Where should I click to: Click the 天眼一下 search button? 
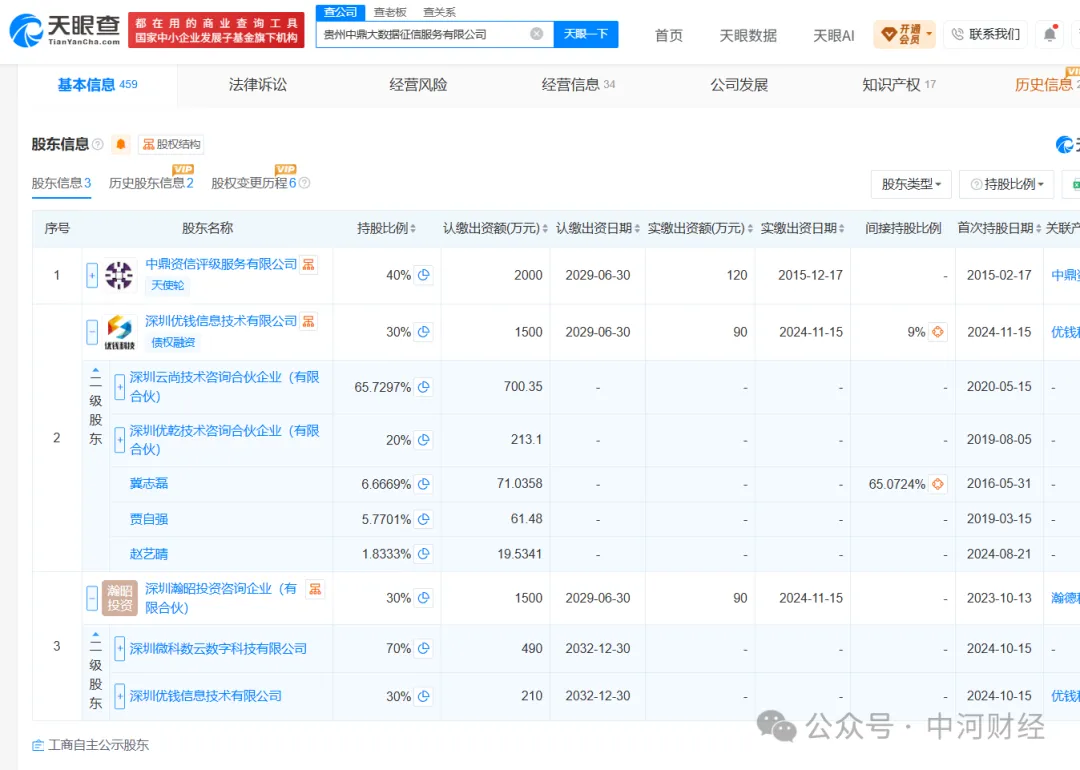586,34
